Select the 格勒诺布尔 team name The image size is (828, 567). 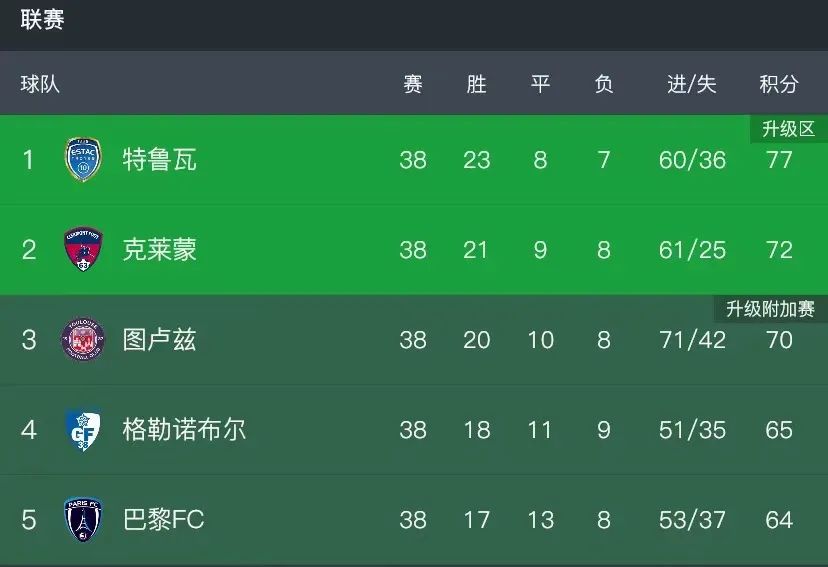pyautogui.click(x=184, y=430)
